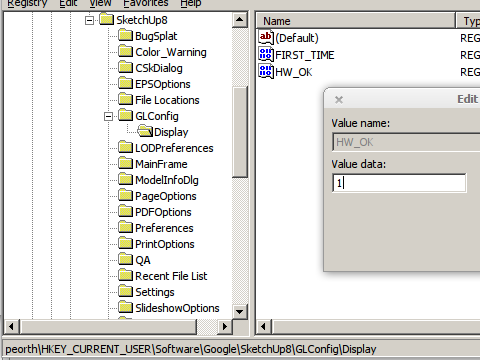Select the File Locations tree label
The width and height of the screenshot is (480, 360).
pos(167,100)
